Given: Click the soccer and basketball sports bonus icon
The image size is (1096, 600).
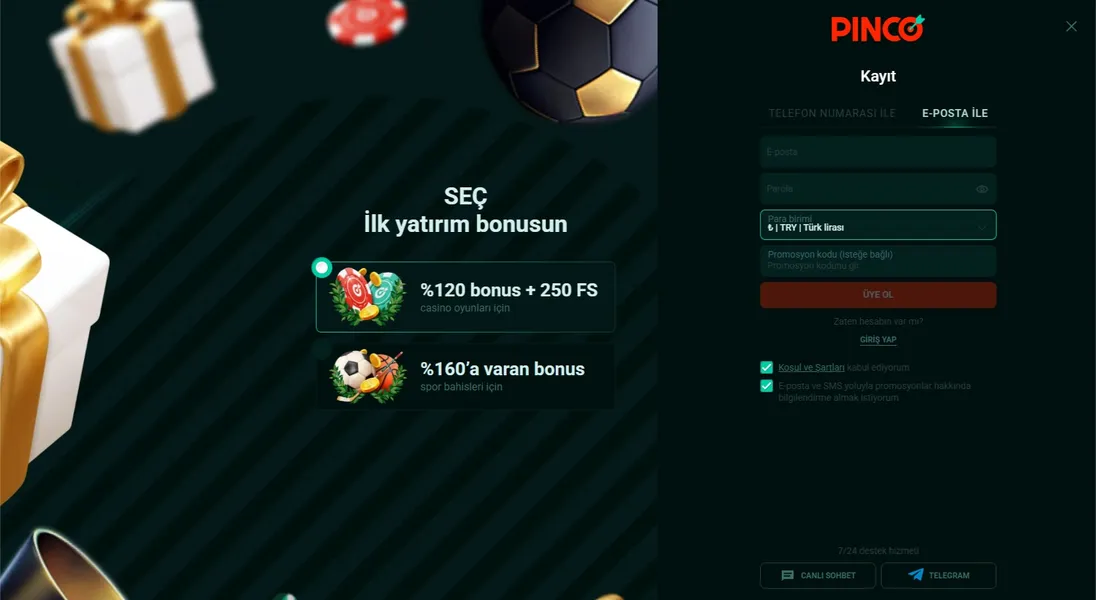Looking at the screenshot, I should (368, 376).
